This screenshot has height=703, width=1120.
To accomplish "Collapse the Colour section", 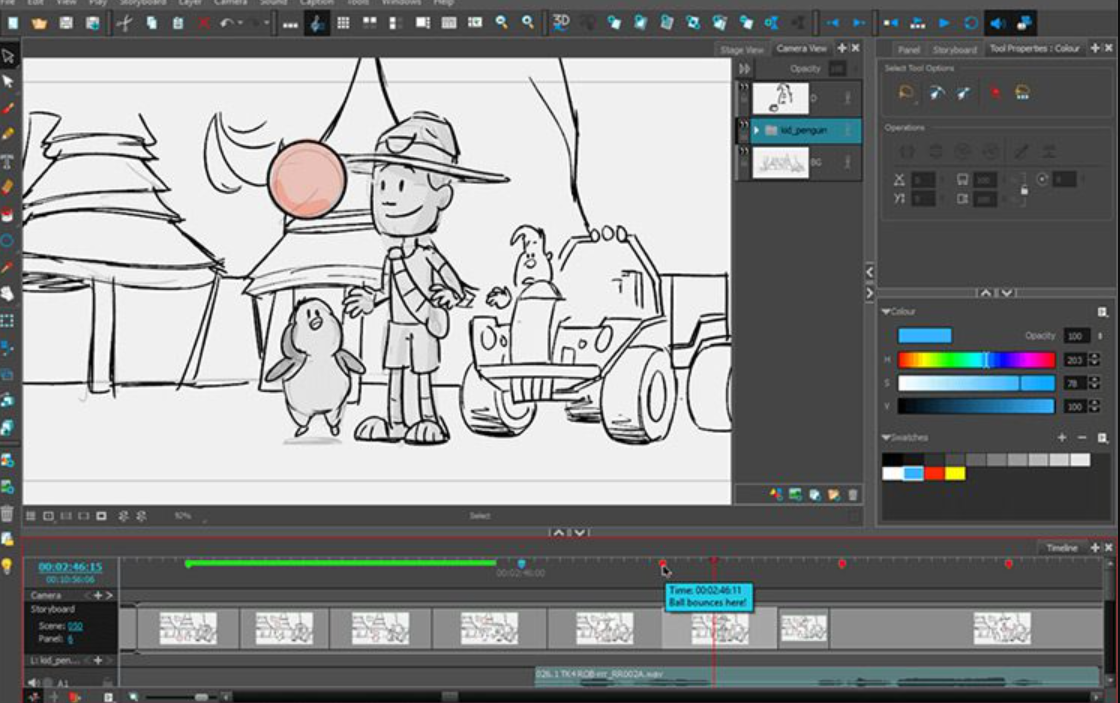I will click(887, 312).
